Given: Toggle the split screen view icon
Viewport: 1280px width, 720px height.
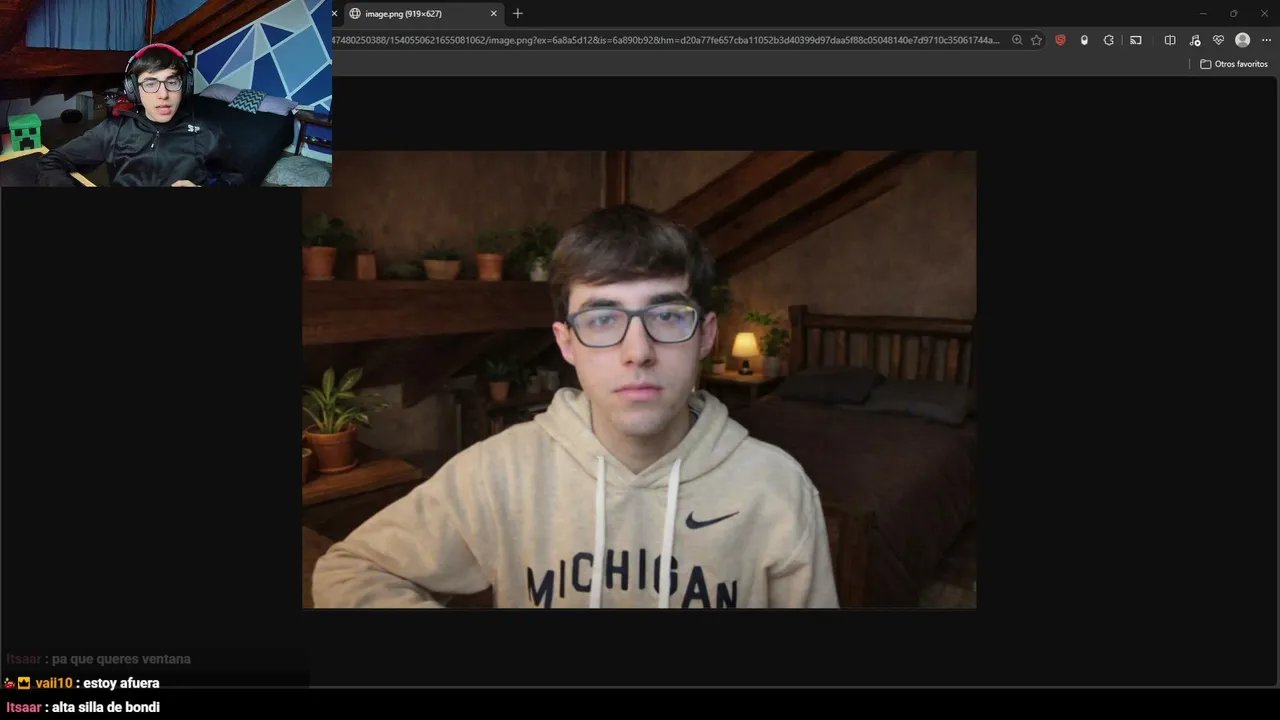Looking at the screenshot, I should (x=1170, y=40).
